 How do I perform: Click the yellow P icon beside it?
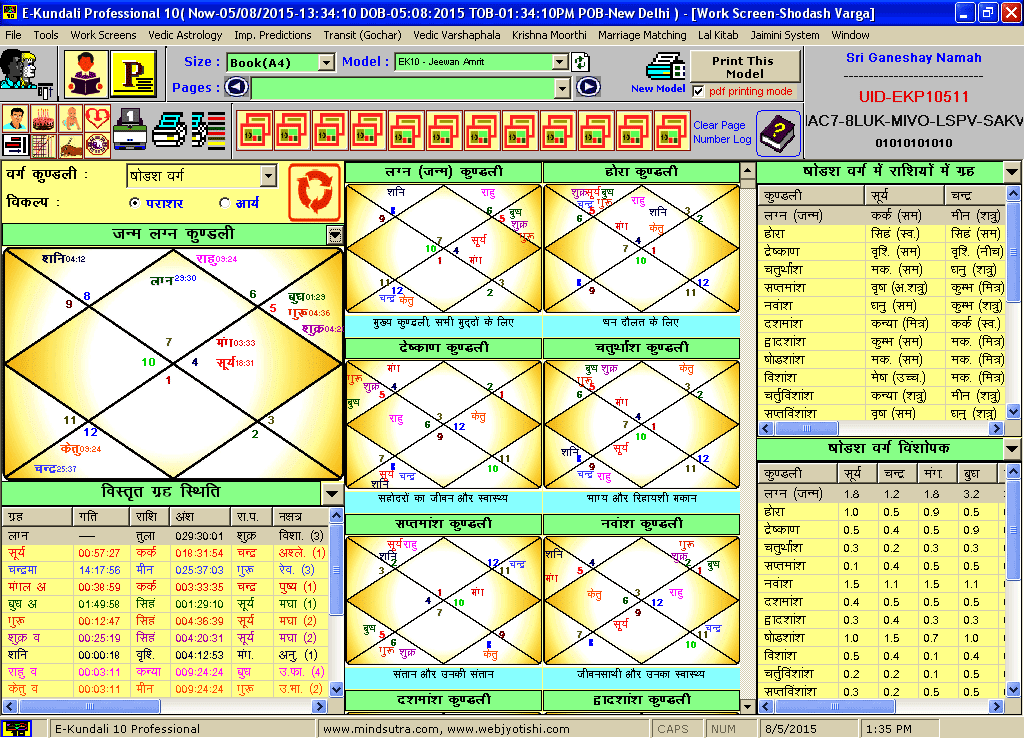134,73
